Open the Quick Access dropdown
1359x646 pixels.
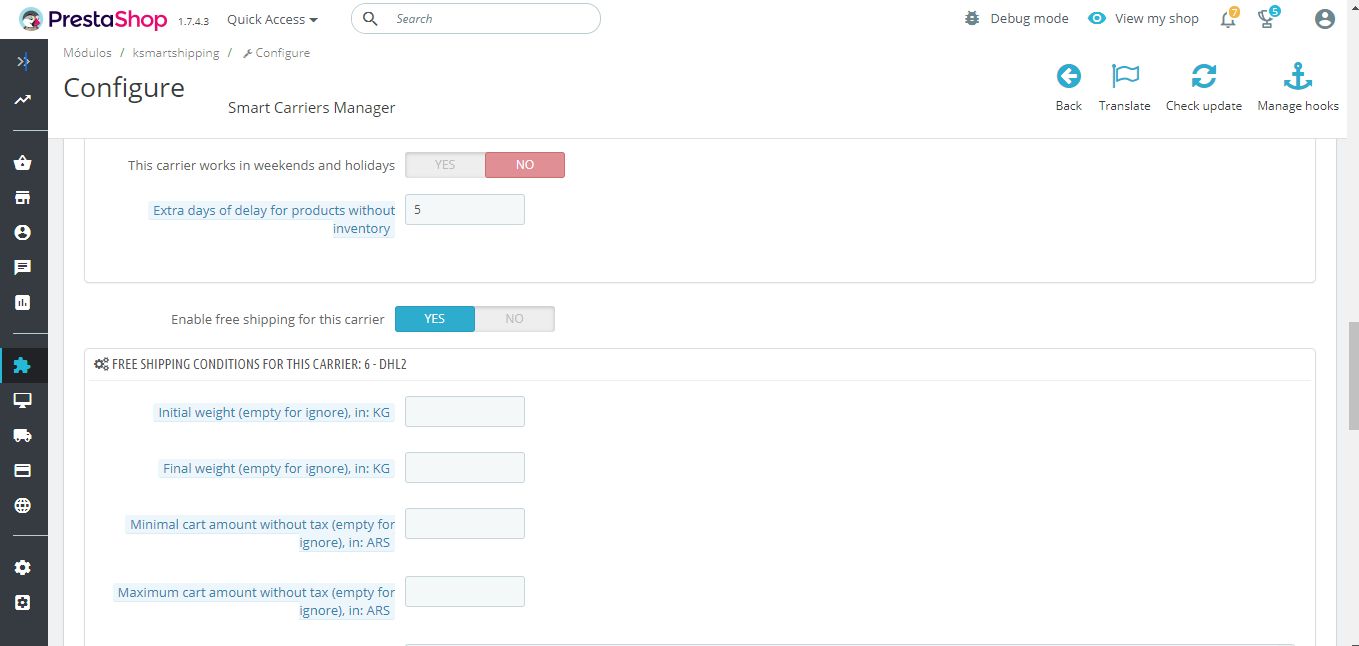(272, 19)
